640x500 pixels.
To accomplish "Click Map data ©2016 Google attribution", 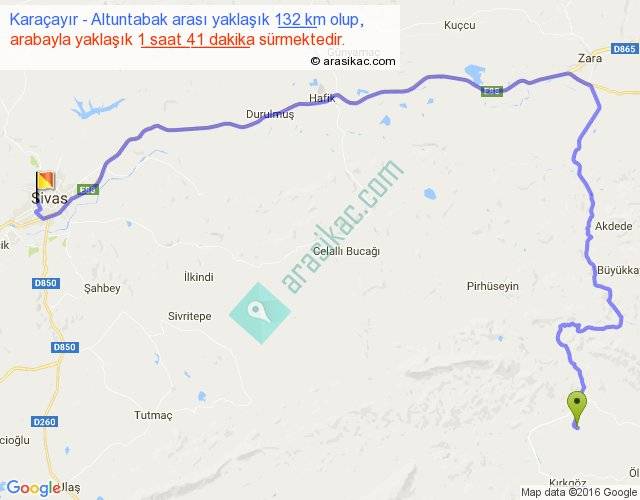I will (x=579, y=492).
